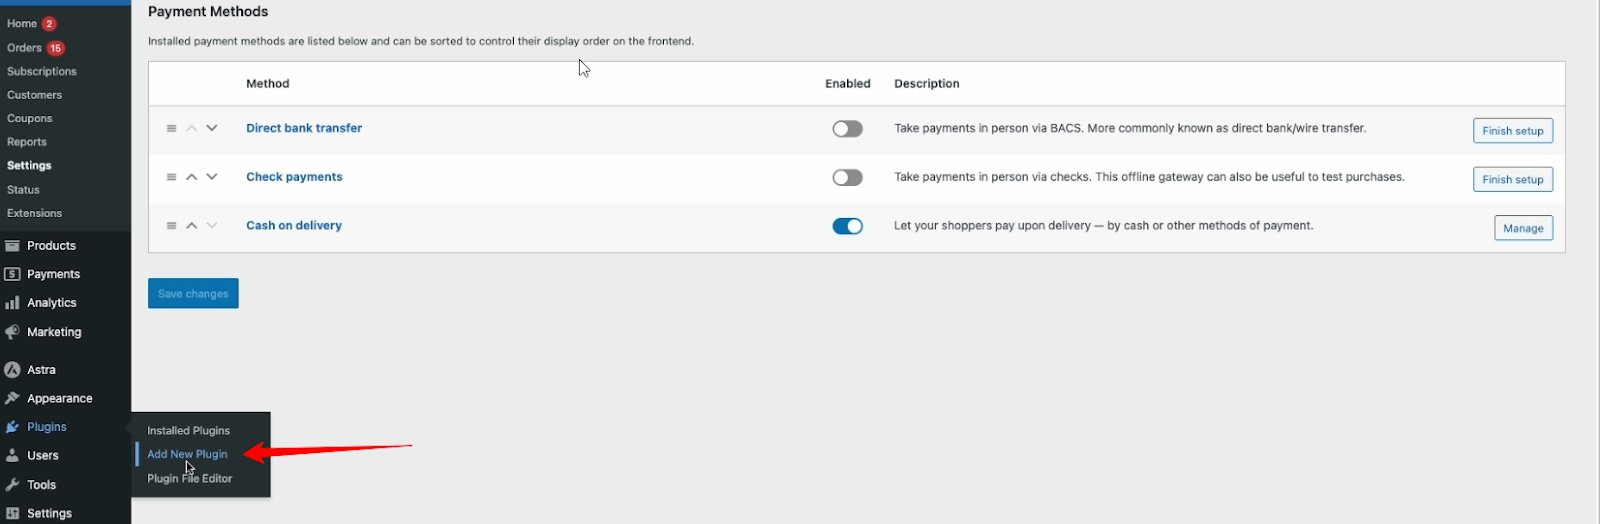Move Cash on delivery up with arrow
Viewport: 1600px width, 524px height.
click(192, 226)
